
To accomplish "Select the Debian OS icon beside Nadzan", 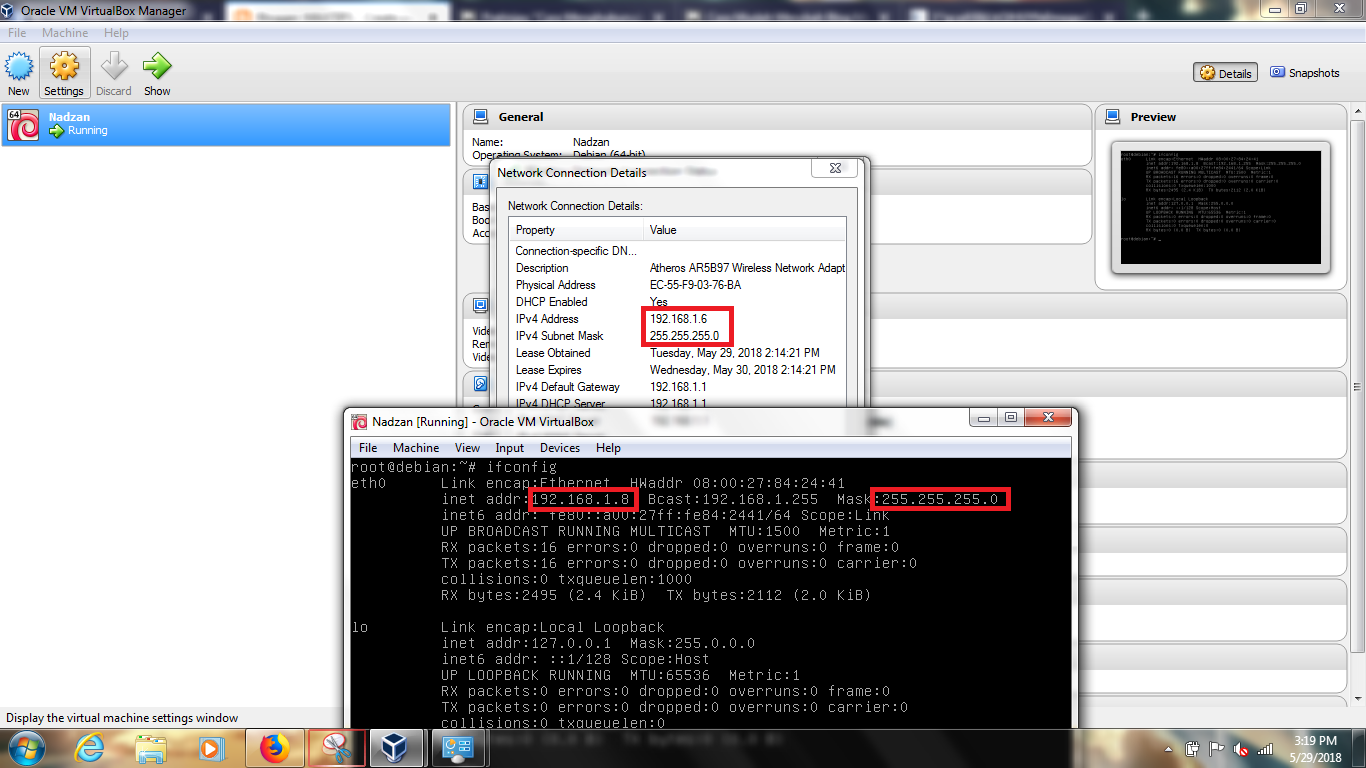I will [23, 124].
